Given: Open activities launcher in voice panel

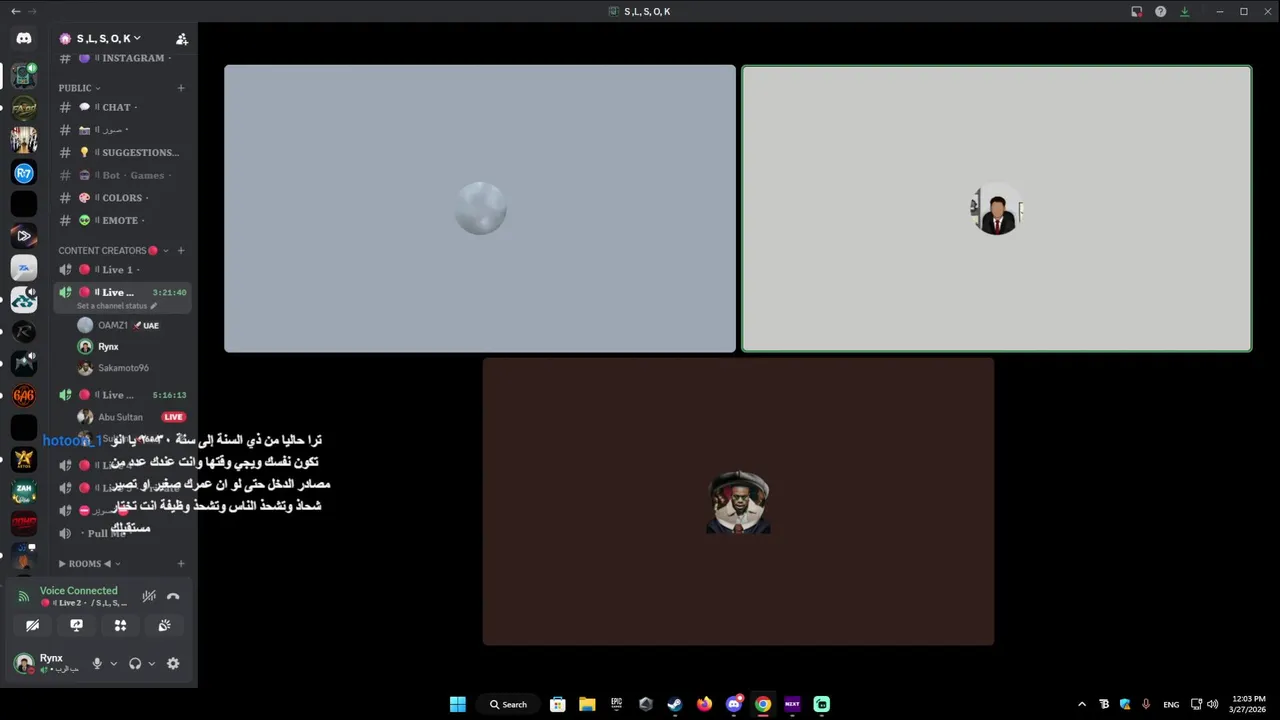Looking at the screenshot, I should [120, 625].
